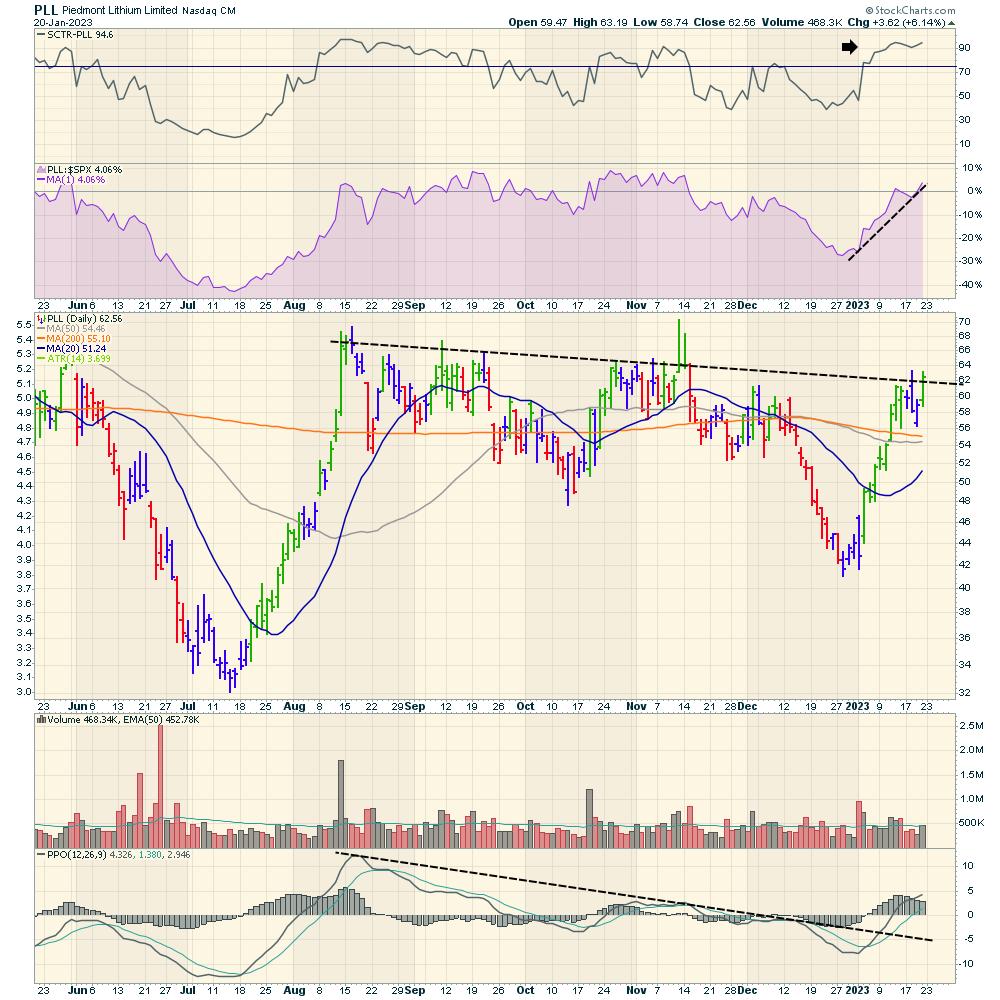Select the MA(200) 55.10 legend entry
This screenshot has height=1000, width=1000.
(x=78, y=339)
